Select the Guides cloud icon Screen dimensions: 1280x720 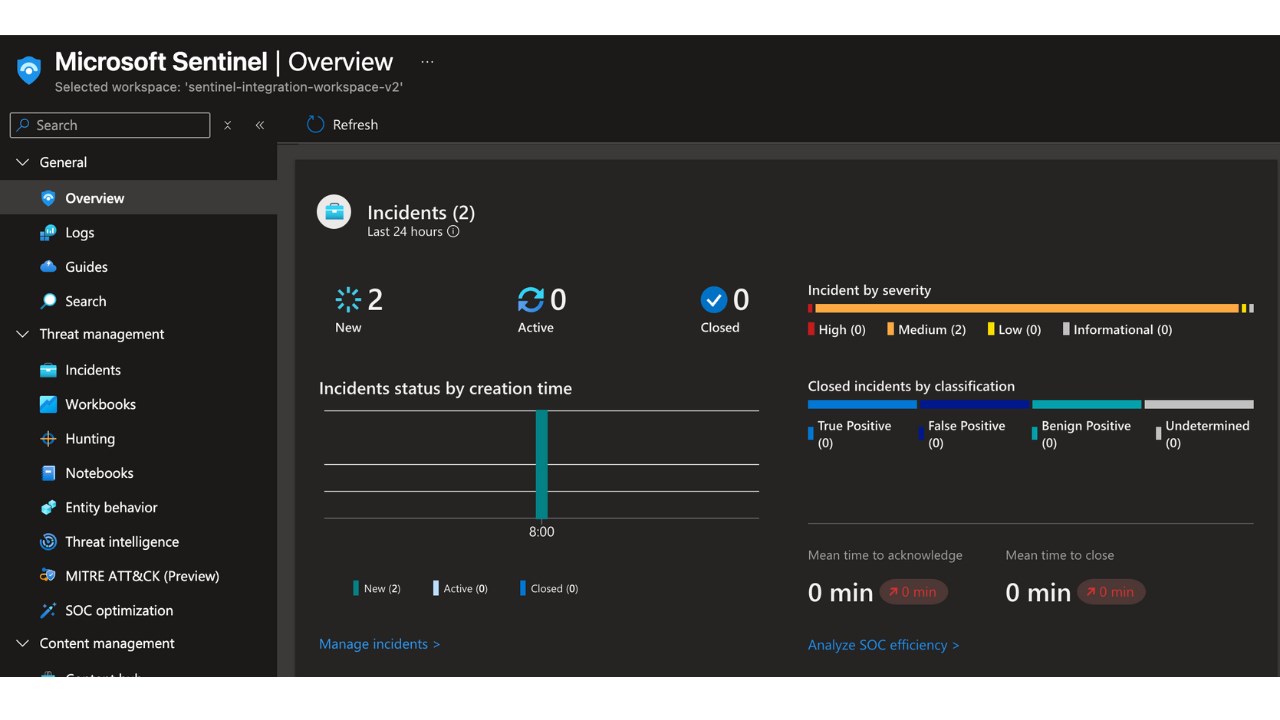(x=48, y=267)
